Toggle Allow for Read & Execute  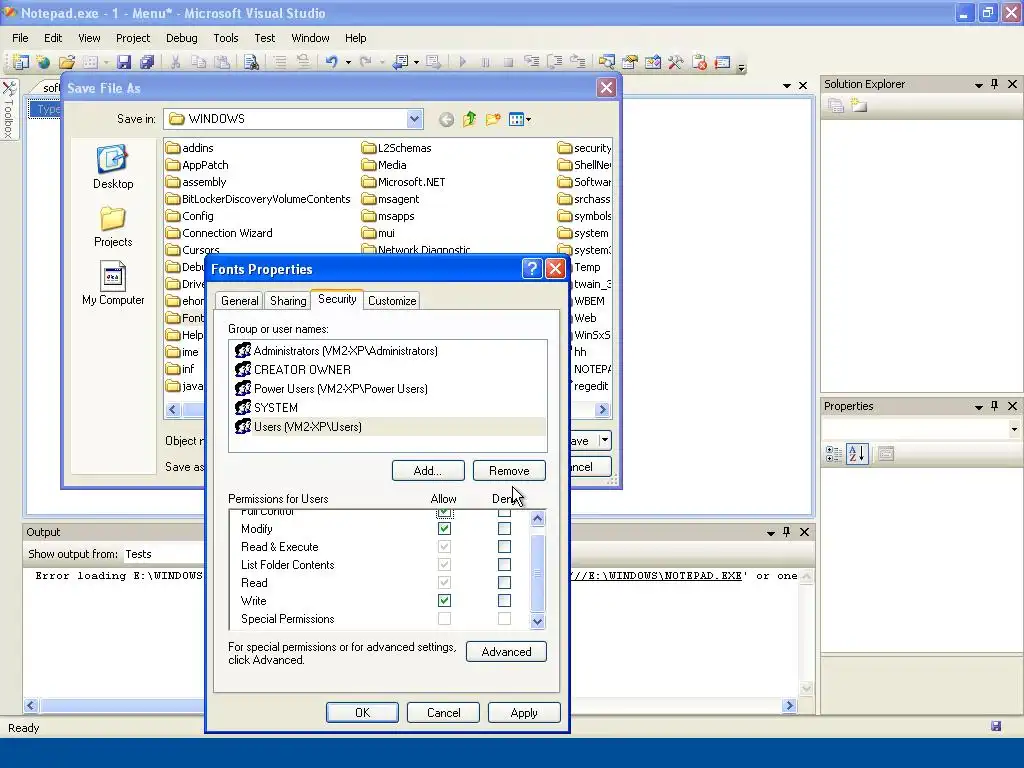pos(444,547)
